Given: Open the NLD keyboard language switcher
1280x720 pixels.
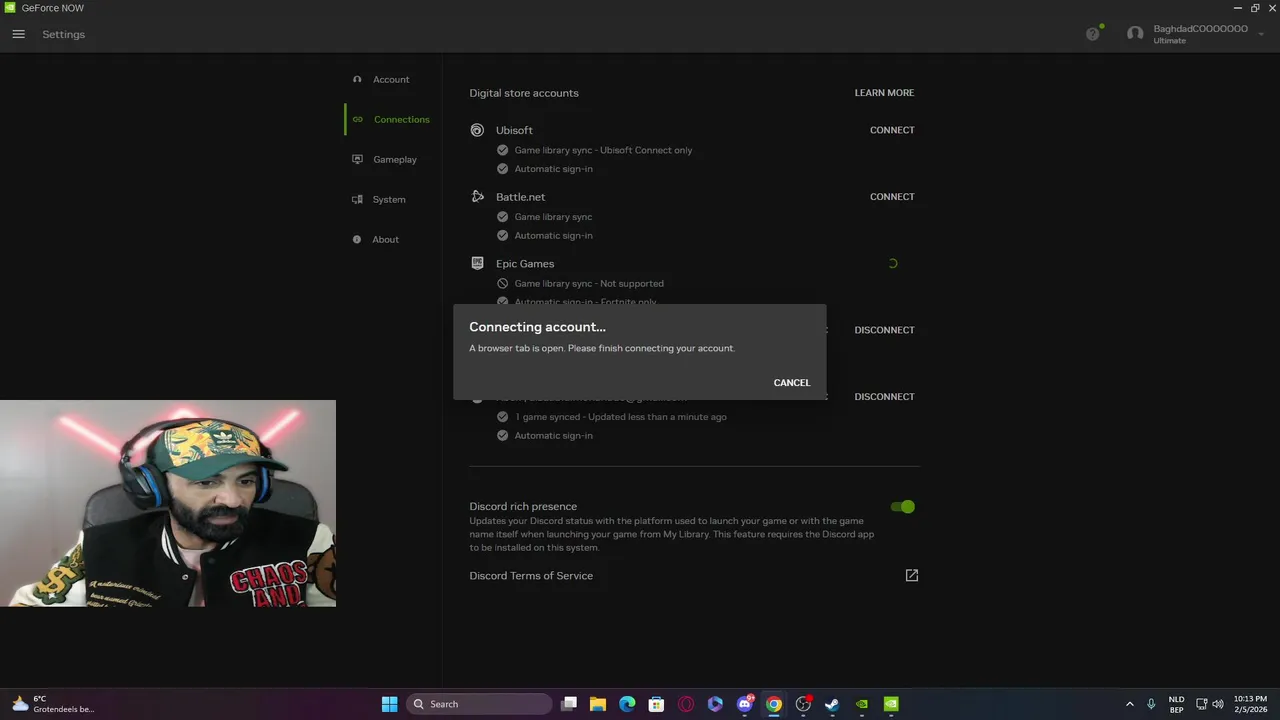Looking at the screenshot, I should (x=1176, y=704).
